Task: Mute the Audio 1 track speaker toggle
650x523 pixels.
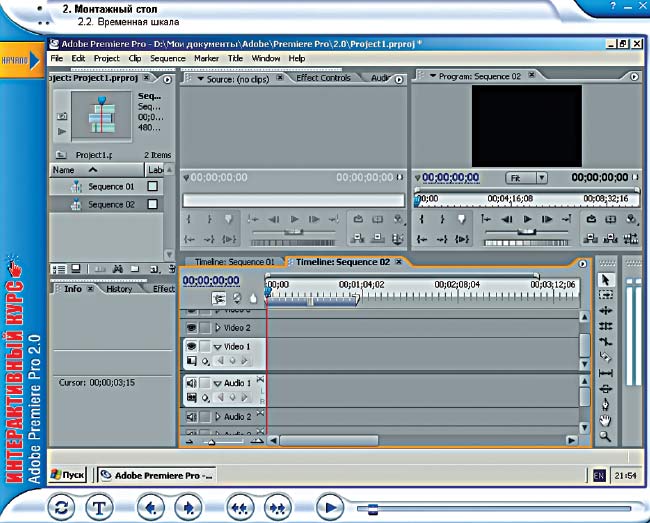Action: [190, 382]
